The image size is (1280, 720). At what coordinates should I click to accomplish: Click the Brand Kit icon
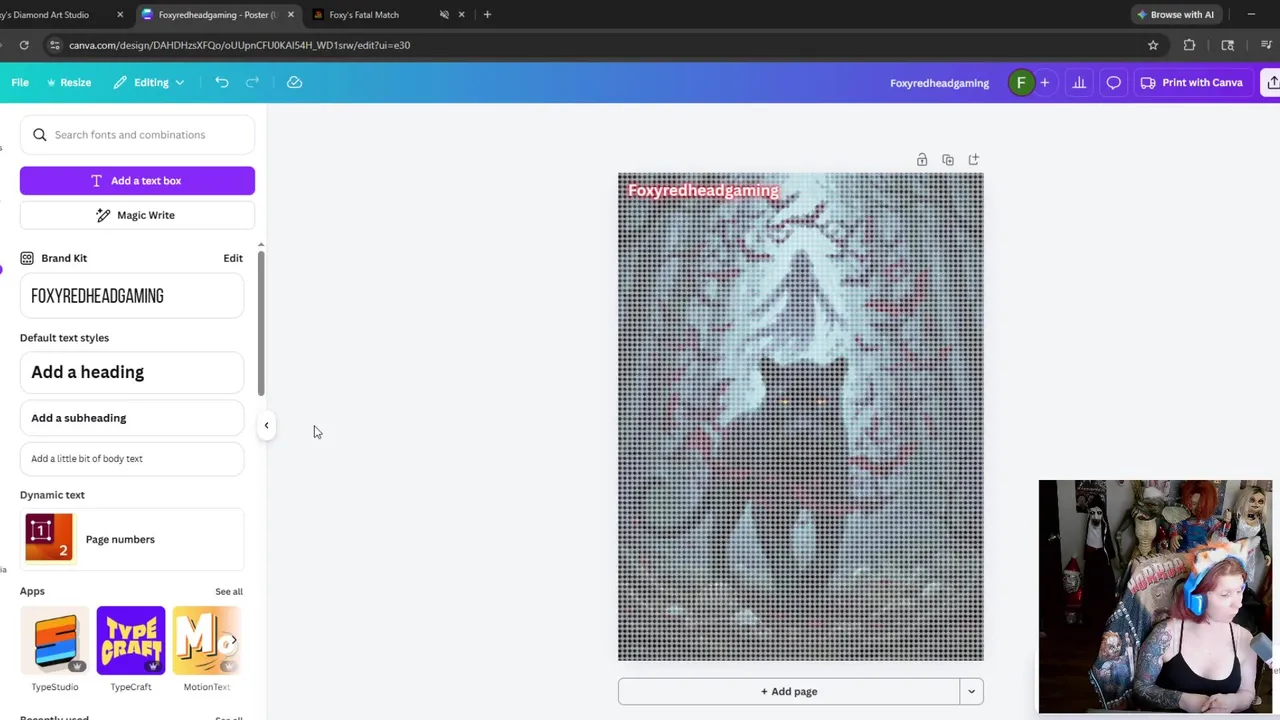point(27,258)
